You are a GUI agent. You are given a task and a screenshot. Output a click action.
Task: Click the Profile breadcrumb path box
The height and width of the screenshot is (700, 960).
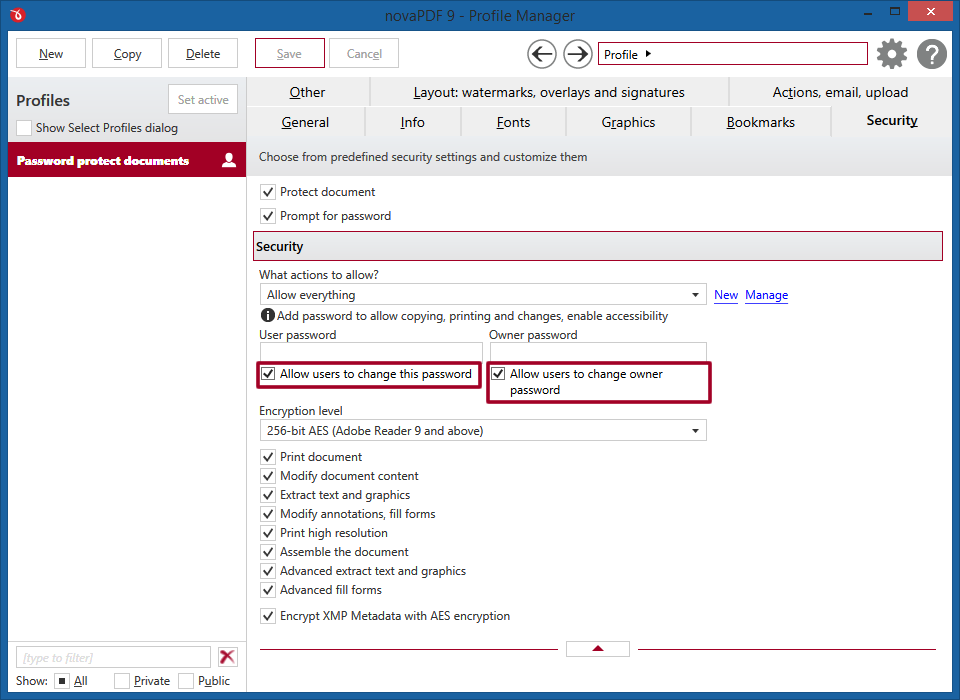coord(733,54)
